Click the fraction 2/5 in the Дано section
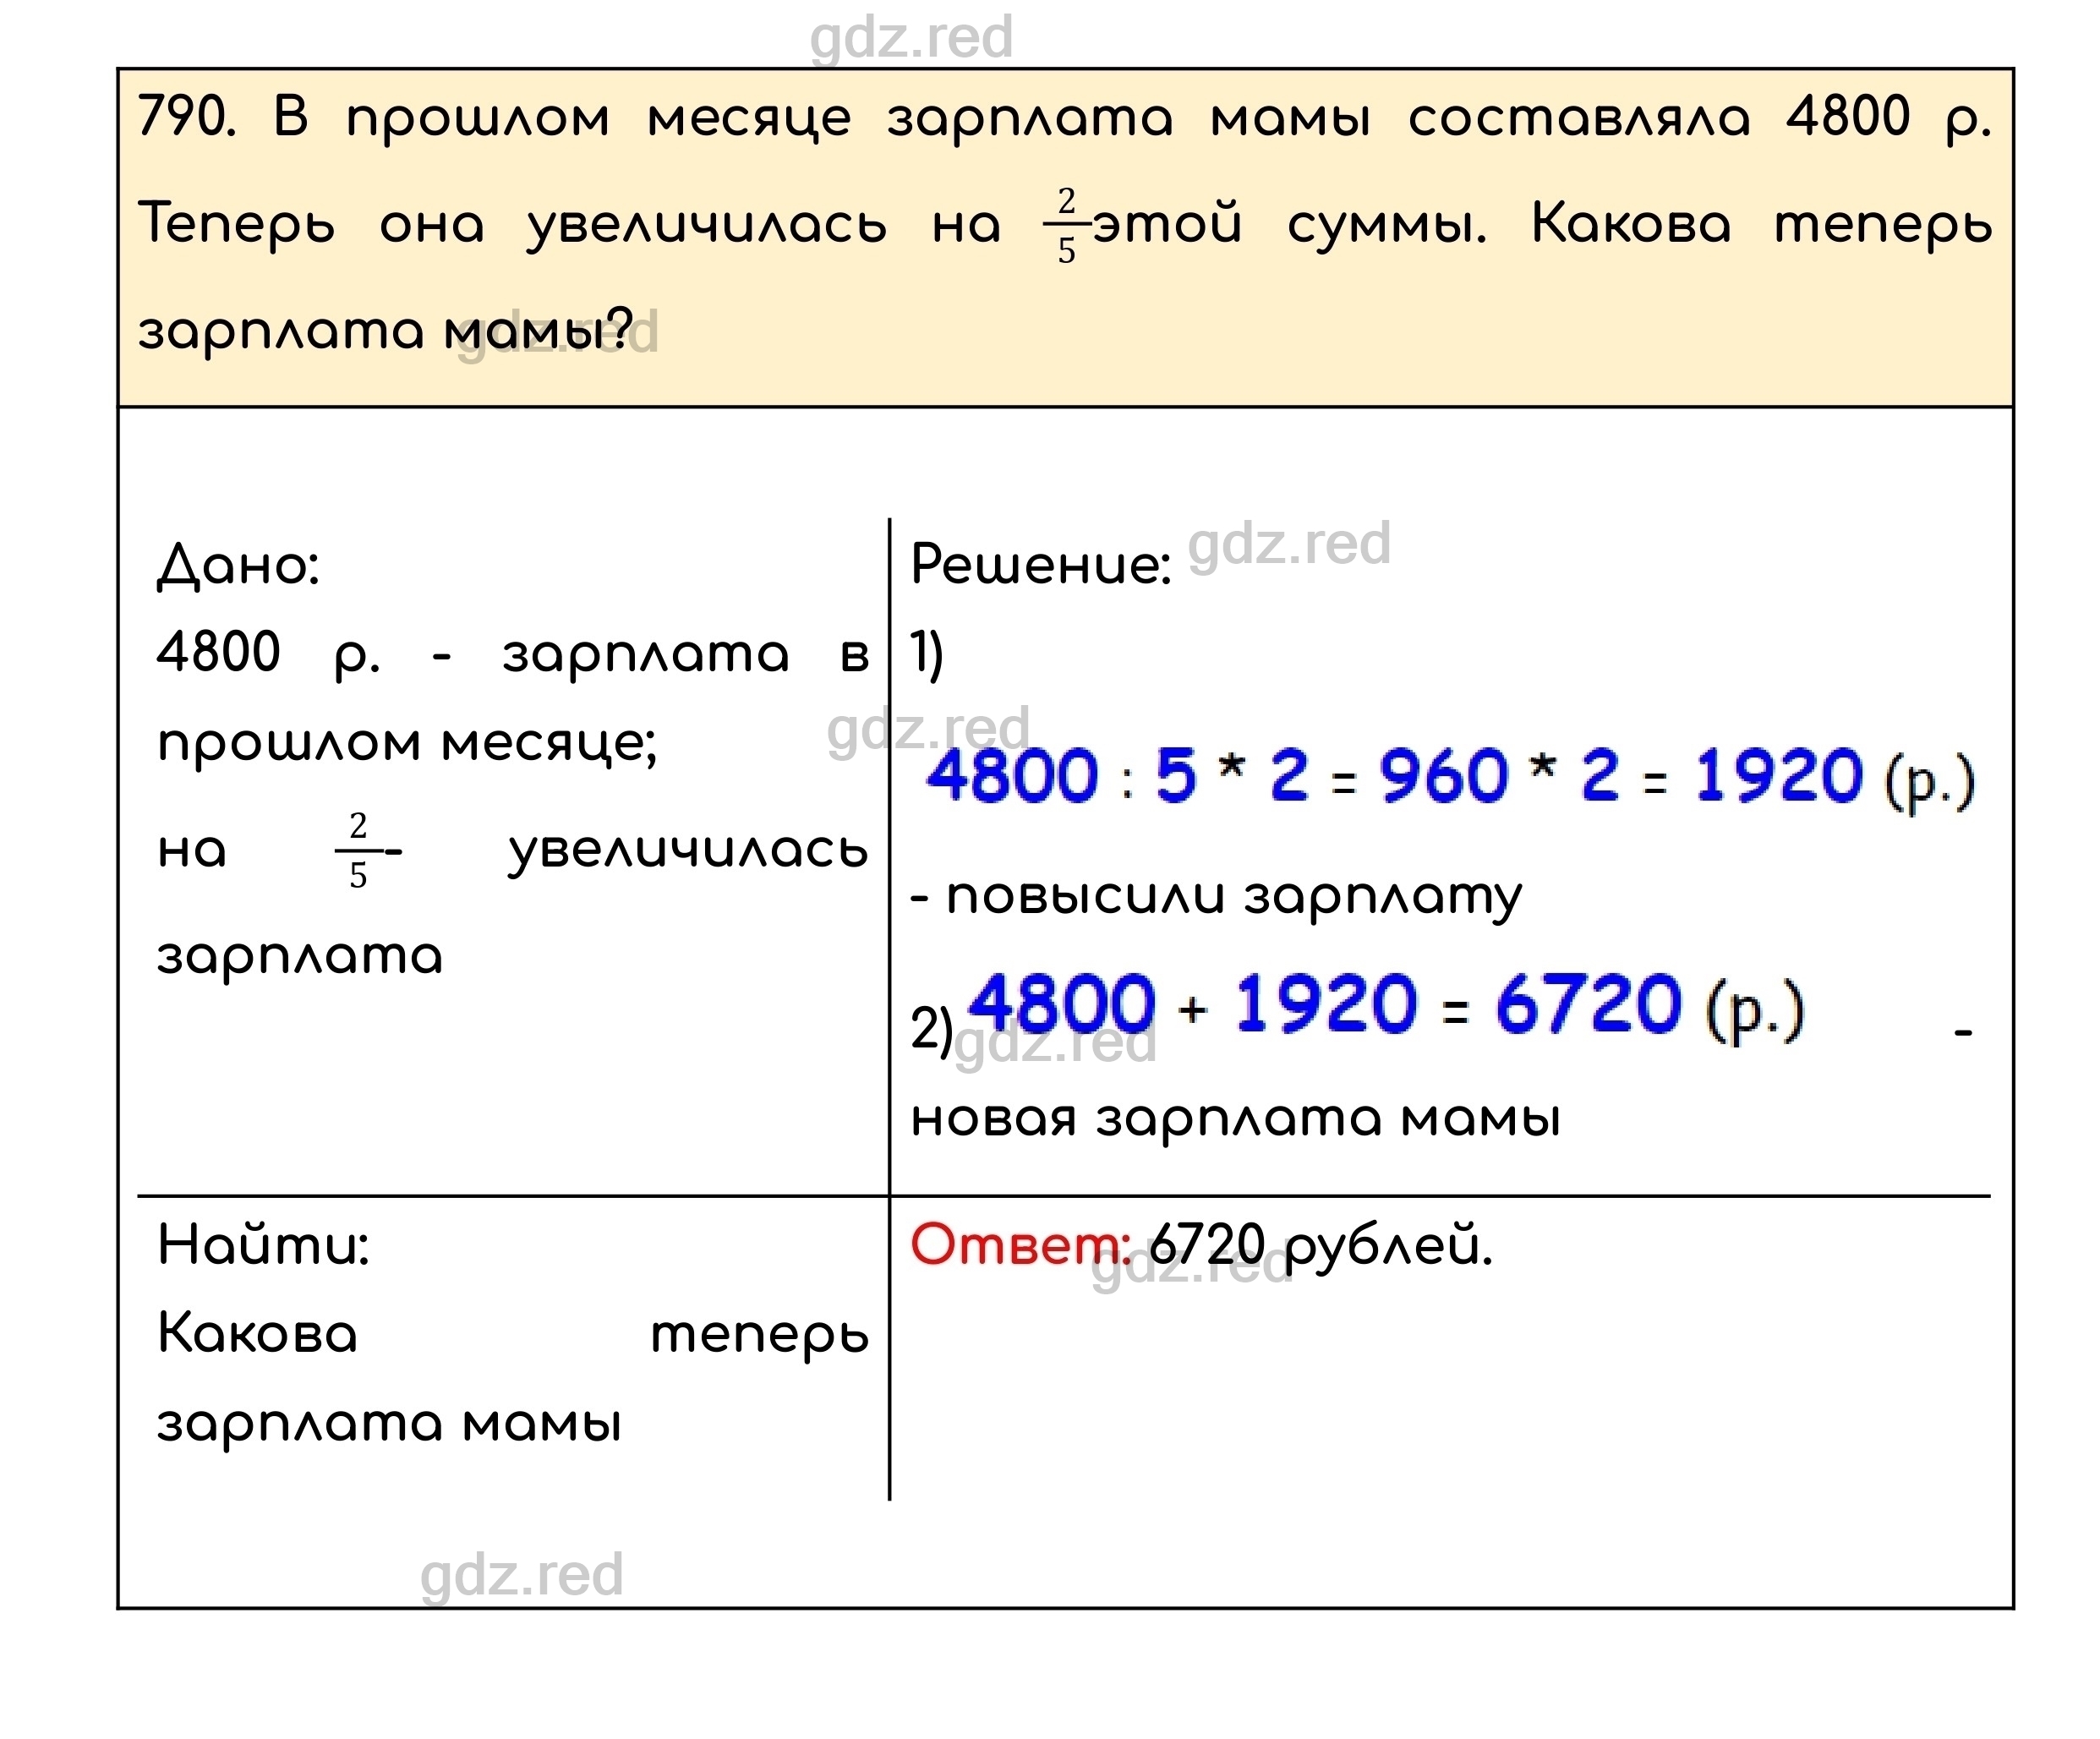Image resolution: width=2100 pixels, height=1739 pixels. coord(358,851)
